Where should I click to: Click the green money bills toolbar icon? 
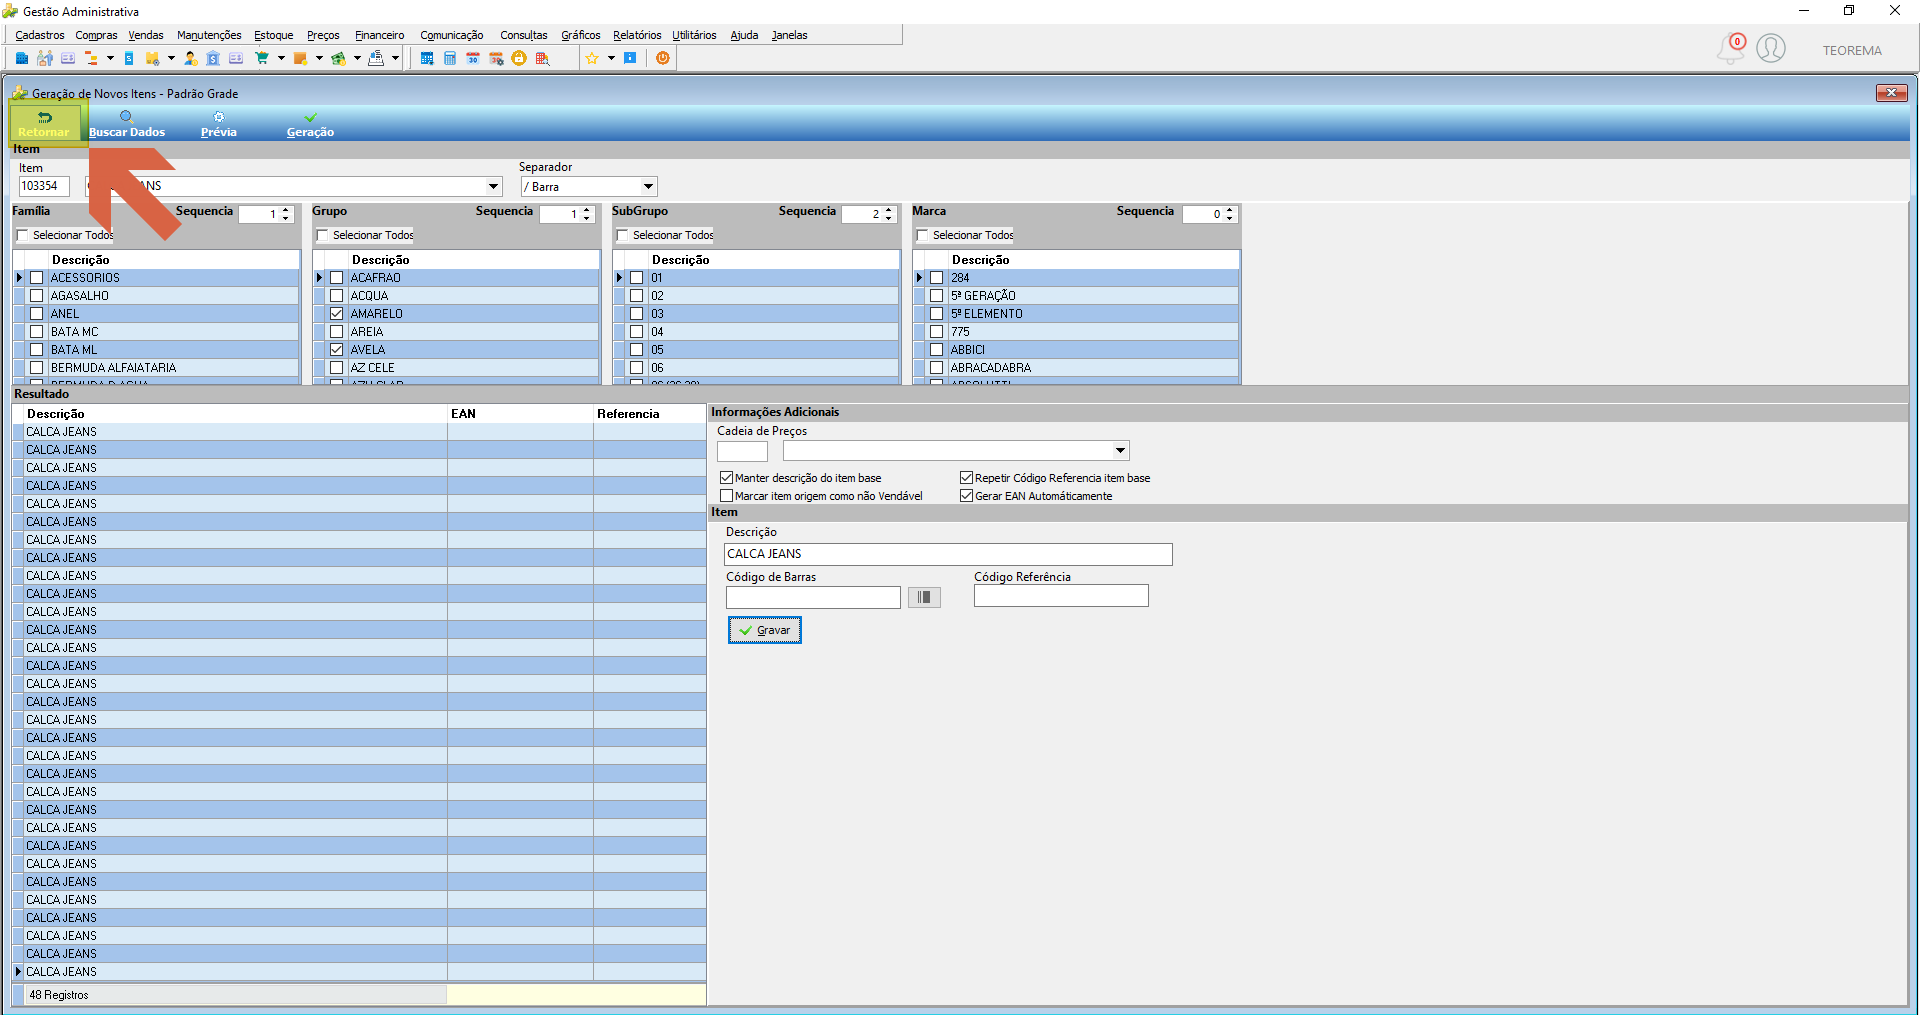coord(338,58)
